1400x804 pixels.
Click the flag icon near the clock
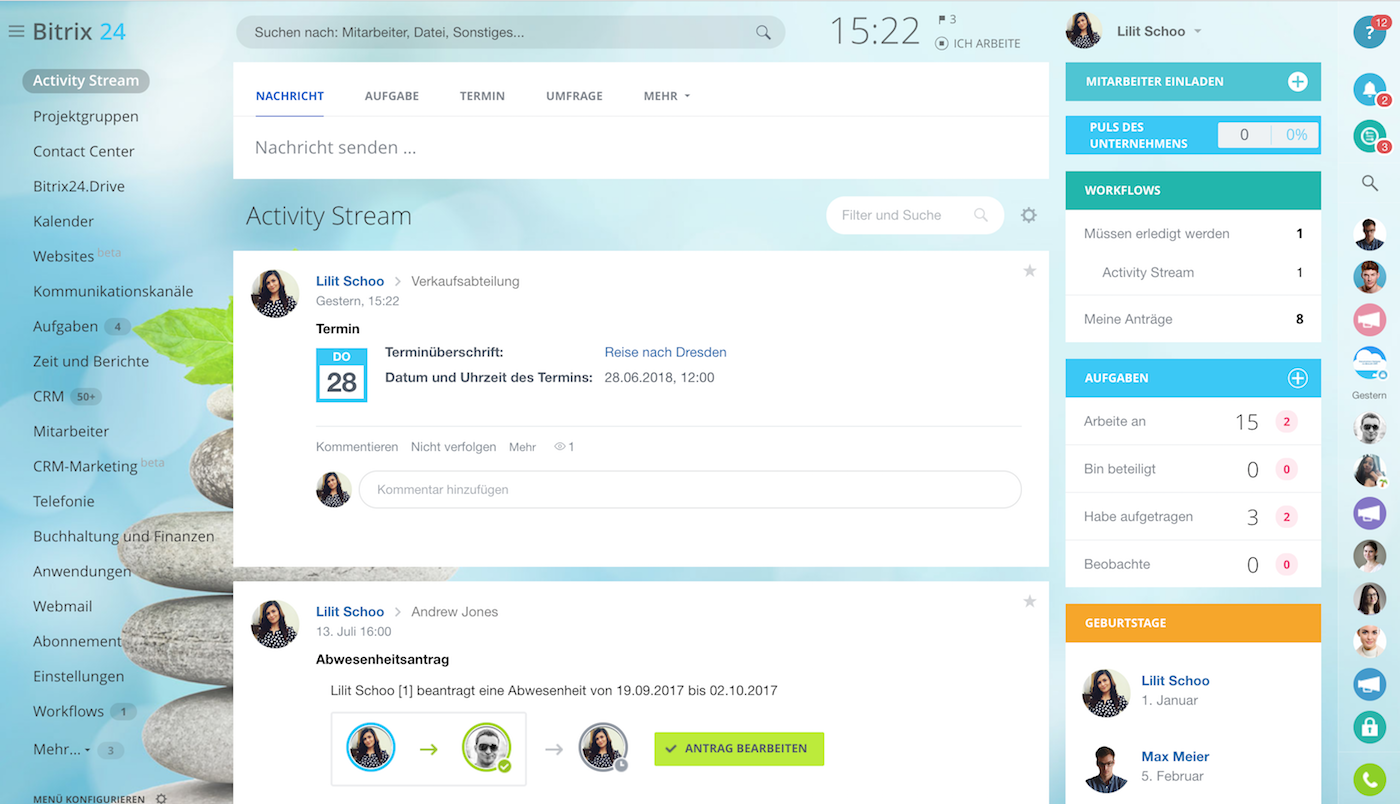942,19
